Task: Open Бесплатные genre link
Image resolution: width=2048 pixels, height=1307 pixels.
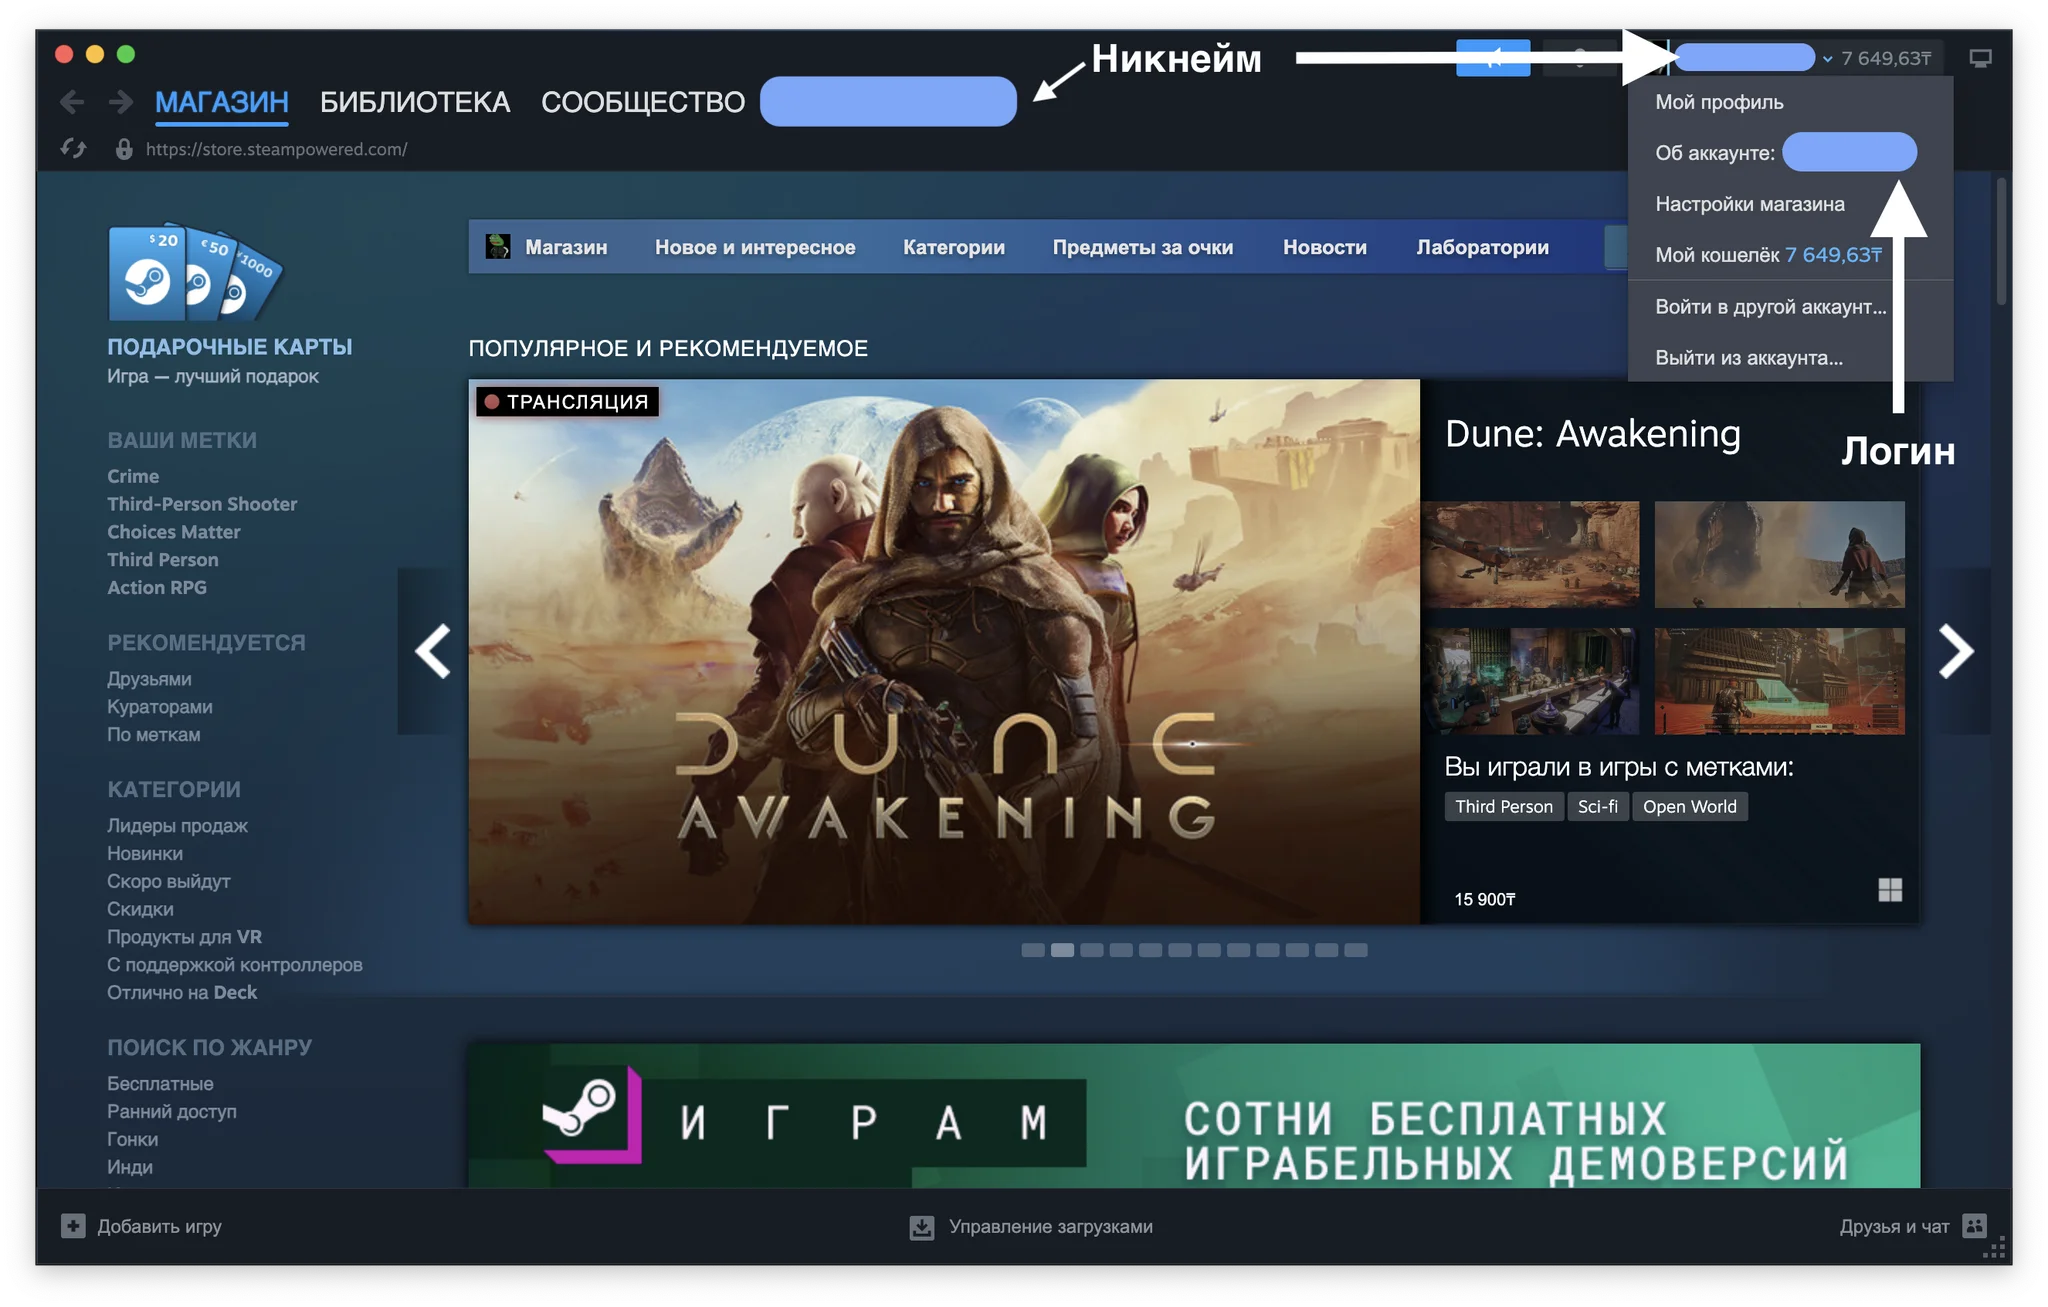Action: point(160,1084)
